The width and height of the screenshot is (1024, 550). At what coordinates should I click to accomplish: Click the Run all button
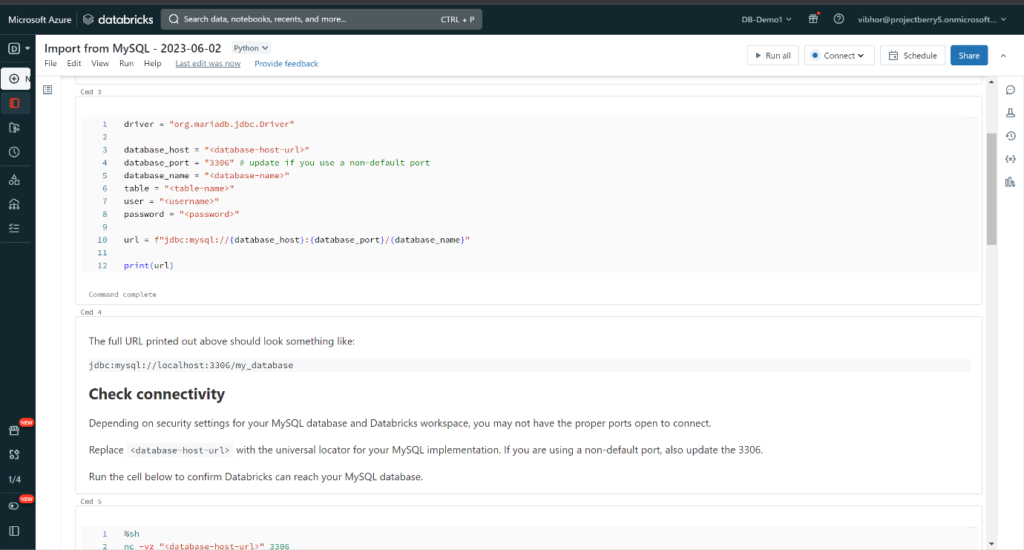click(773, 56)
